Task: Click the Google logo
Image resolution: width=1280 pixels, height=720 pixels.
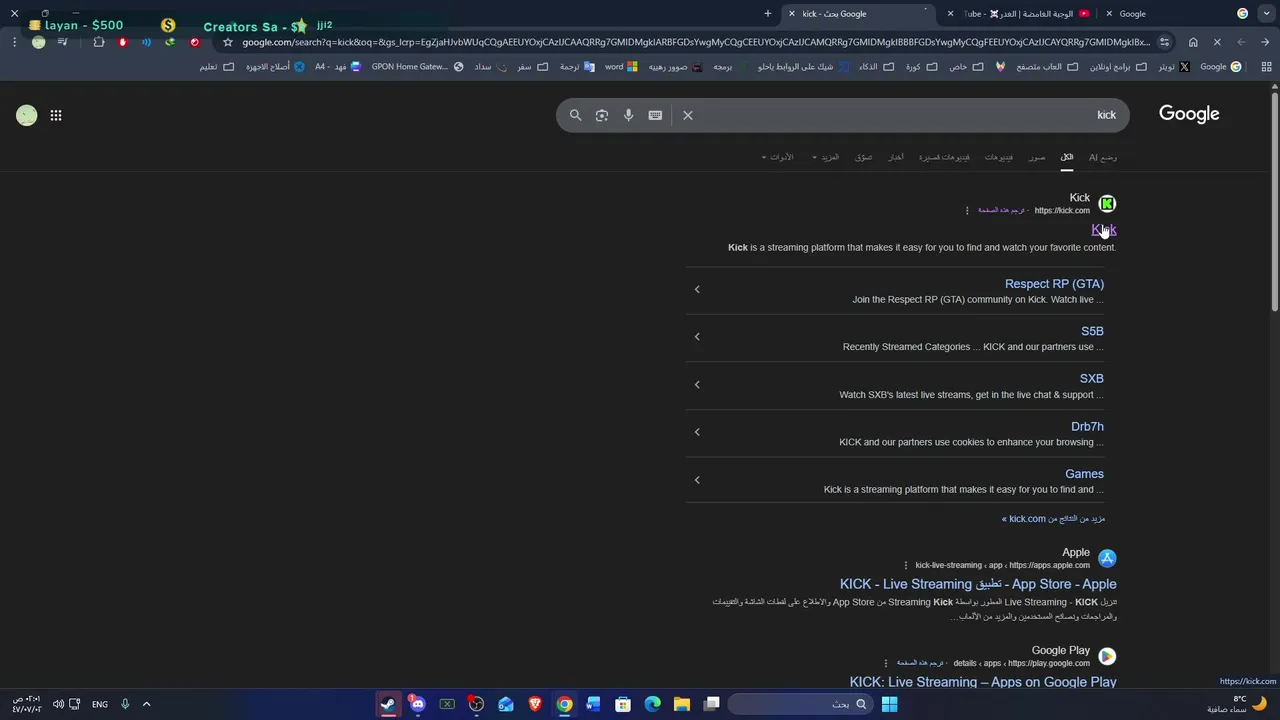Action: pyautogui.click(x=1189, y=114)
